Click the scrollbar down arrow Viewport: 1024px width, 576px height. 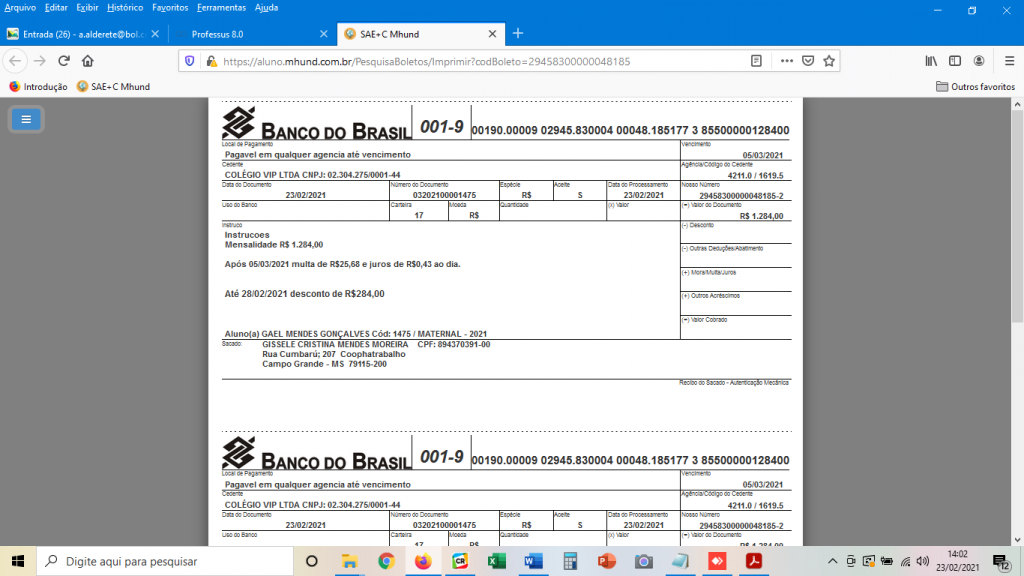1017,540
